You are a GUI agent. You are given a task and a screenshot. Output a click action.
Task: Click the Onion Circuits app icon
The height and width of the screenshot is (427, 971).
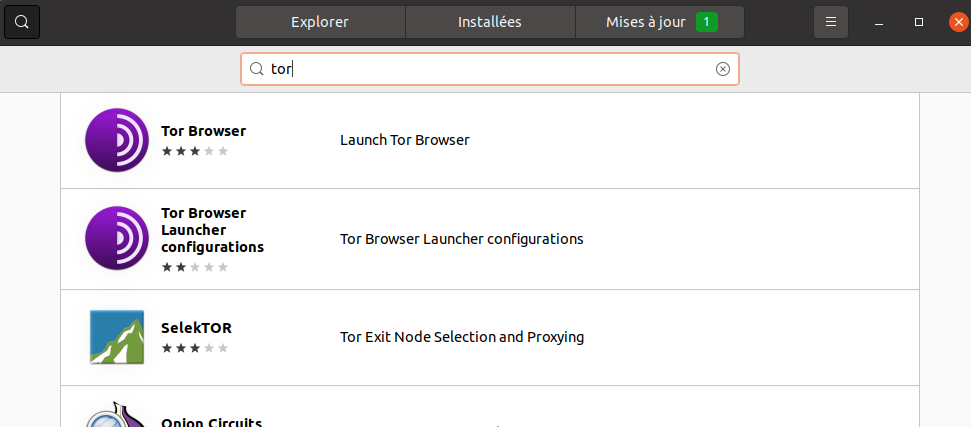118,415
